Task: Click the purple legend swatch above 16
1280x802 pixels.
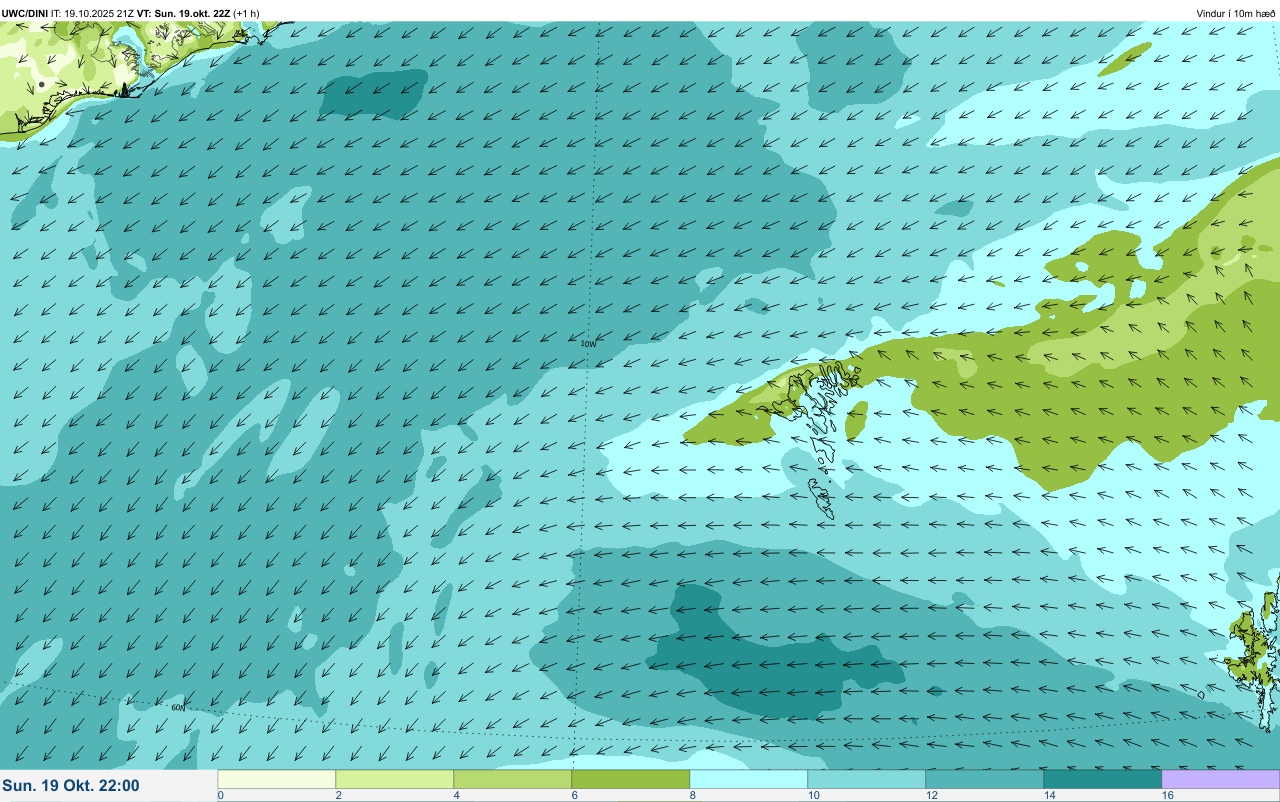Action: point(1221,779)
